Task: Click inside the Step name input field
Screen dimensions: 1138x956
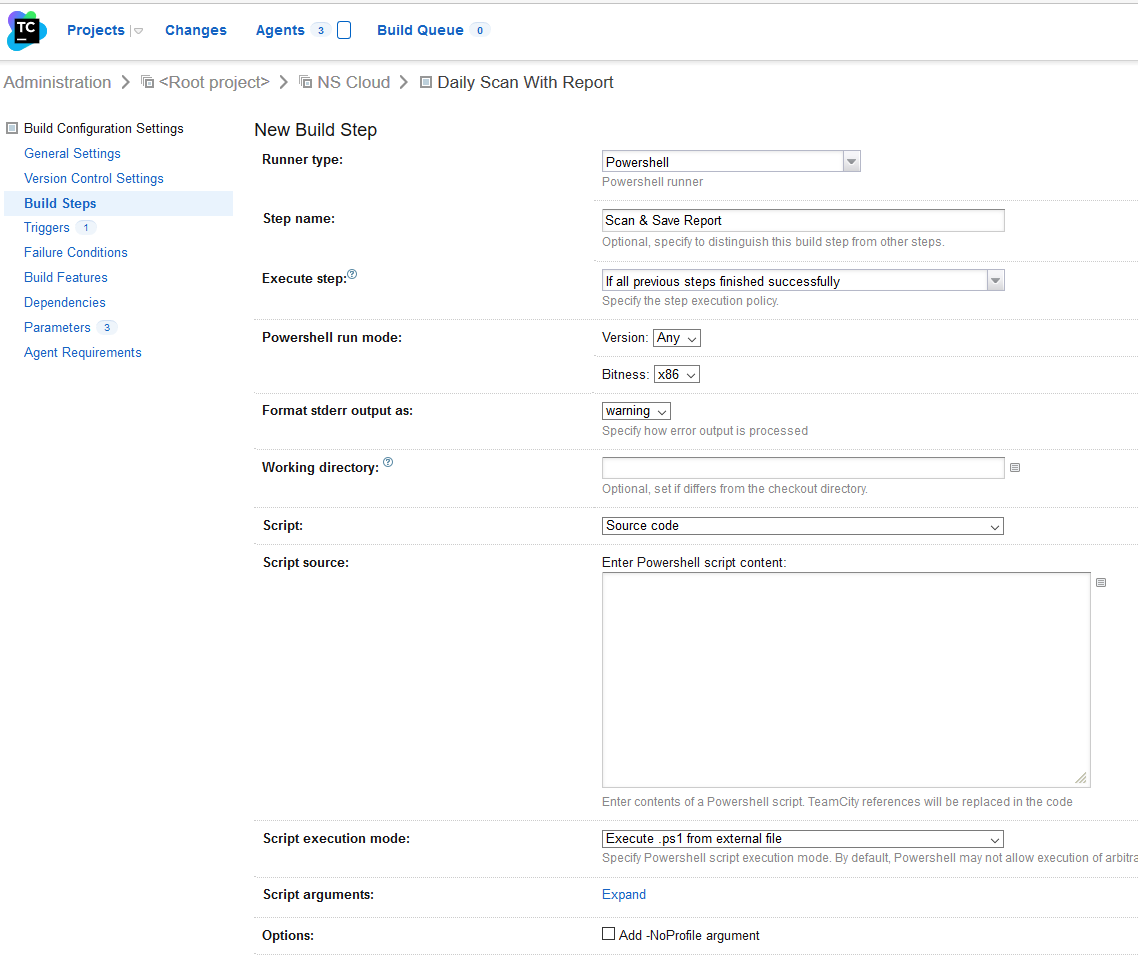Action: (x=800, y=219)
